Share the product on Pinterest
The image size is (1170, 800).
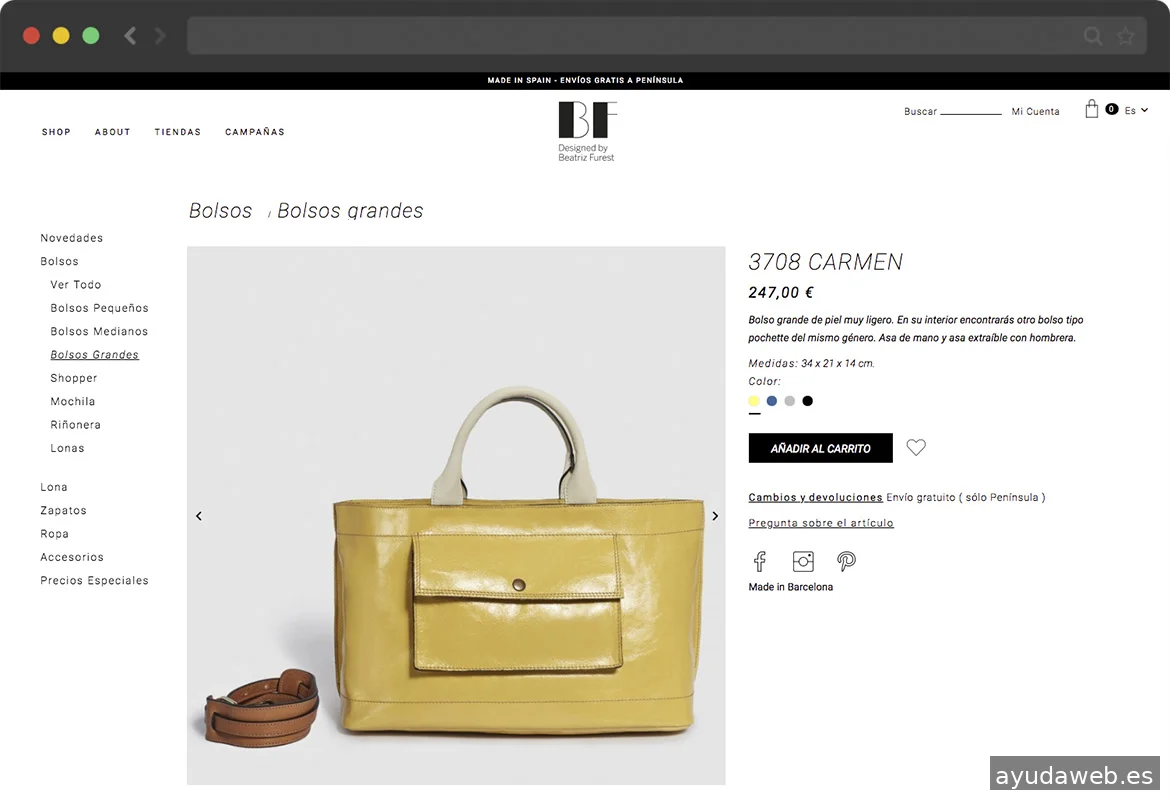pos(846,561)
